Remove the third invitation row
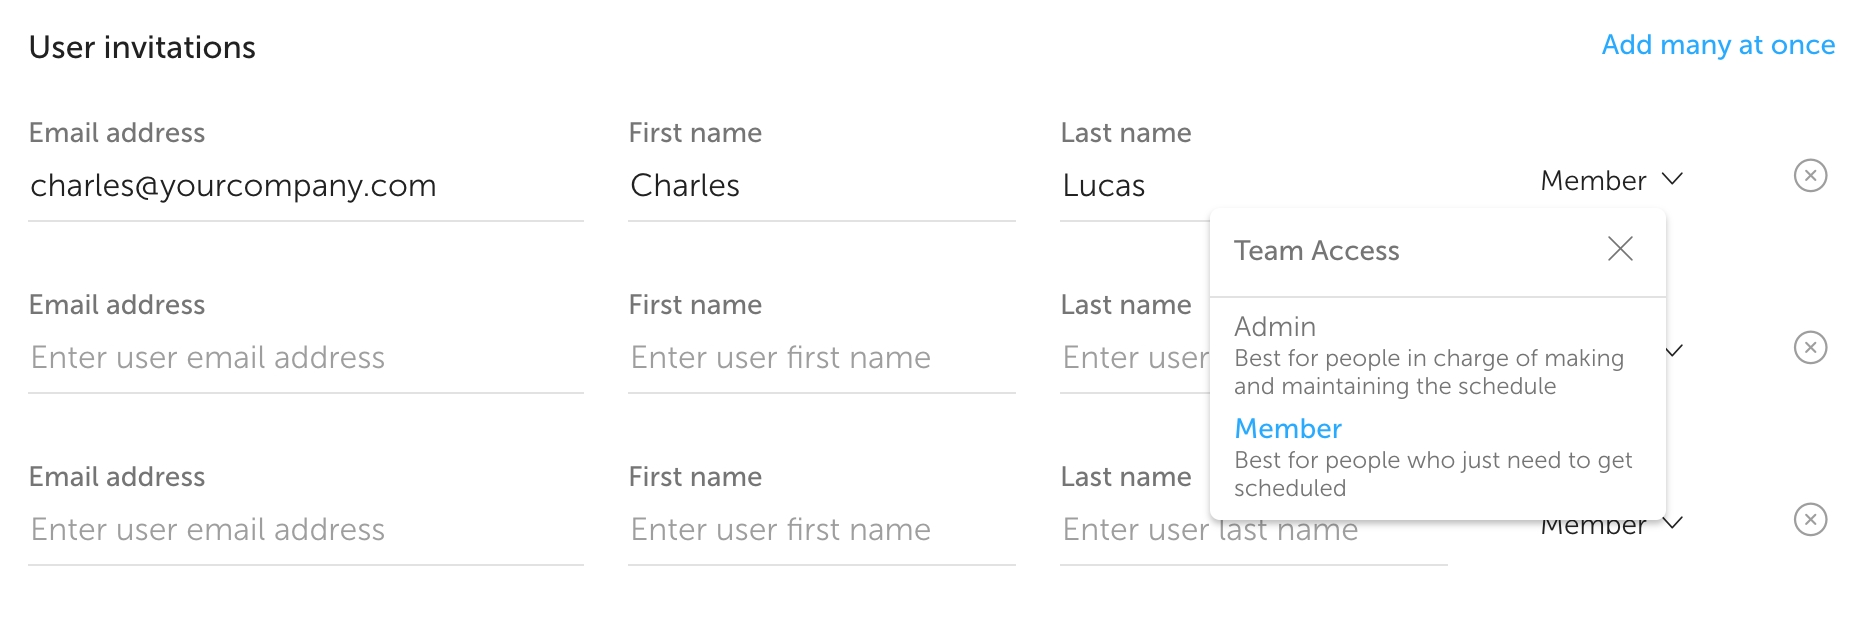Screen dimensions: 1866x642 (1810, 520)
